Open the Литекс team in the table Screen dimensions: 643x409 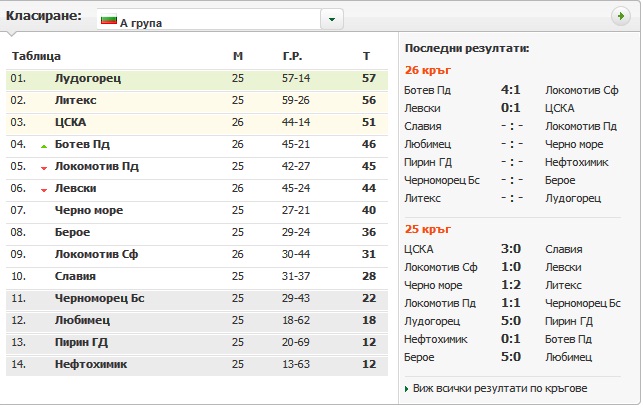click(x=75, y=101)
